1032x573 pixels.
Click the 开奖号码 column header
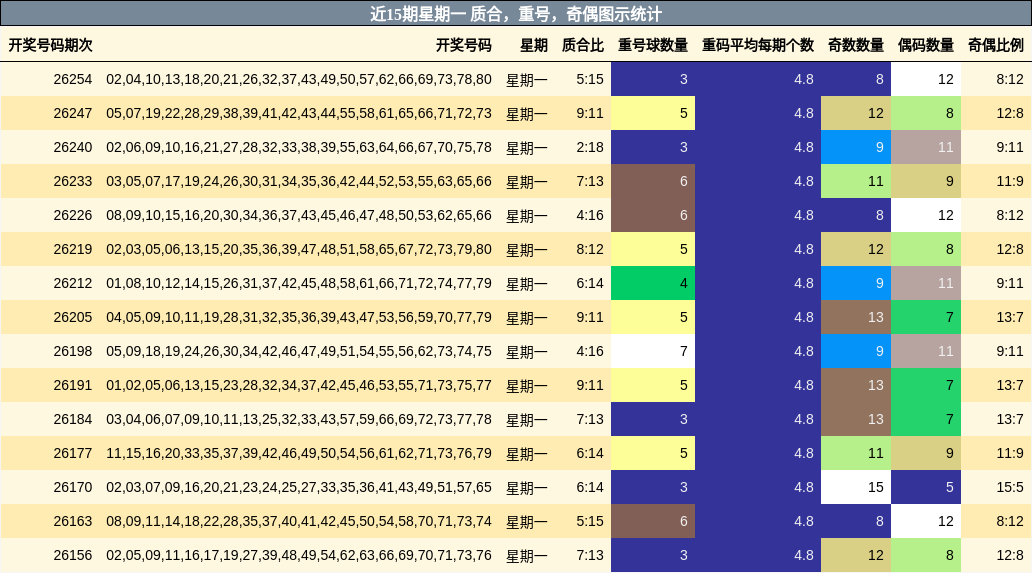463,45
